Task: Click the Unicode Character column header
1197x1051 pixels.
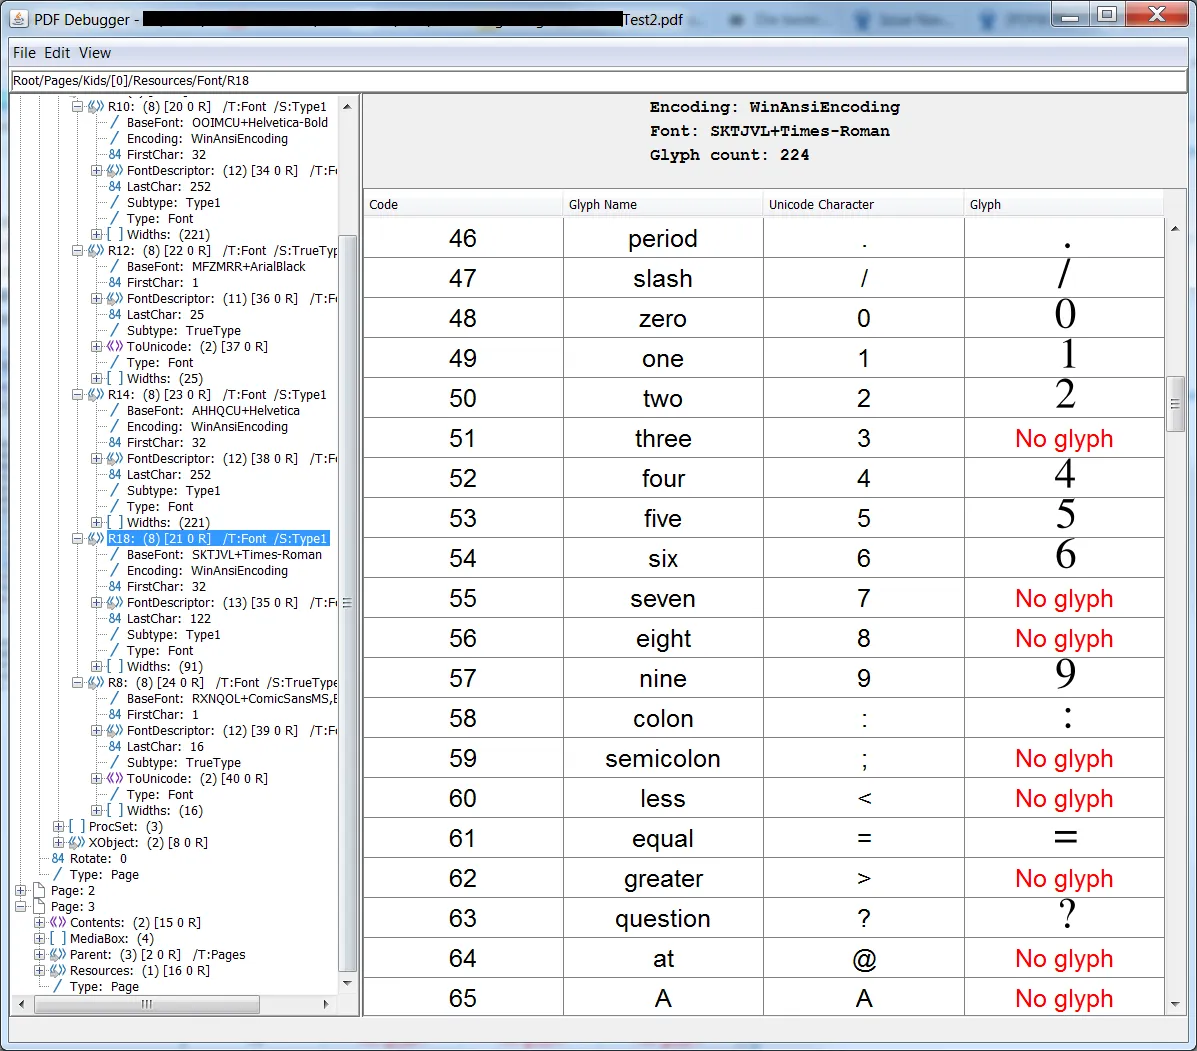Action: pos(863,205)
